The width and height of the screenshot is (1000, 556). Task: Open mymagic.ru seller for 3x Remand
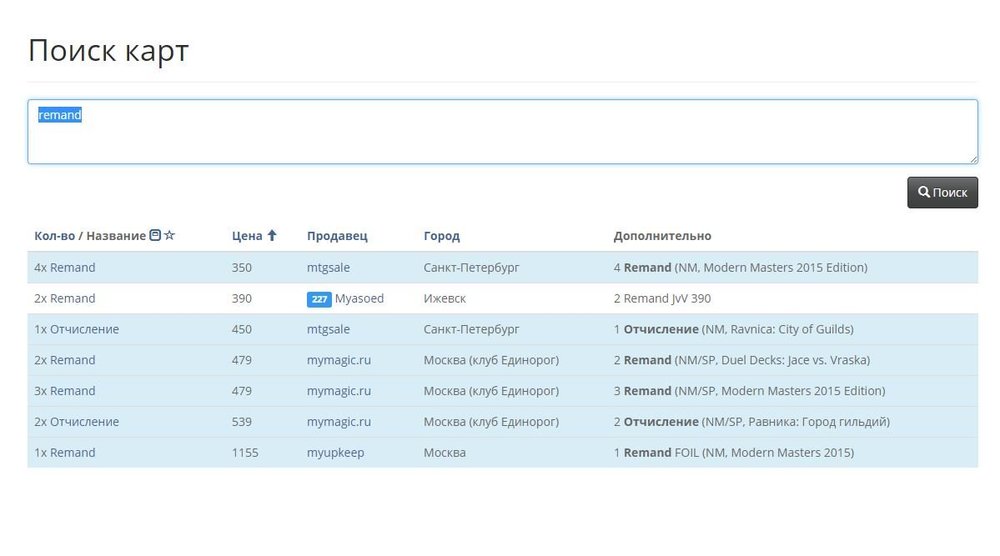tap(338, 391)
